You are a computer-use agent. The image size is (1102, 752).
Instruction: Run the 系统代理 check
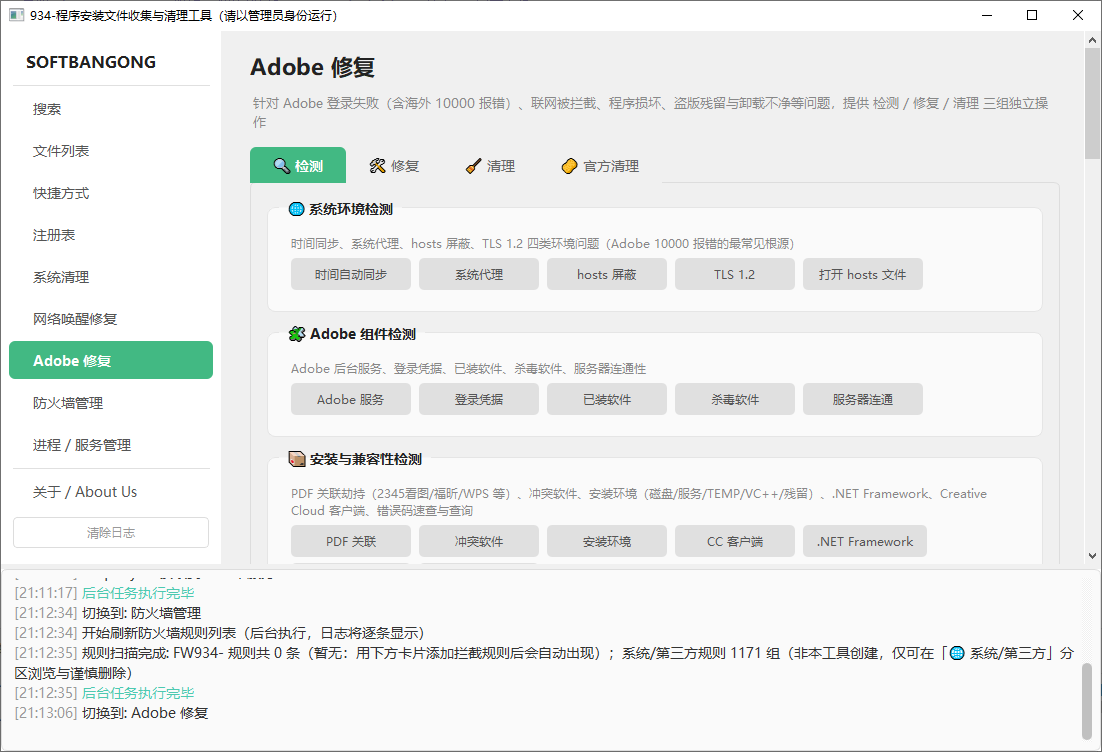tap(479, 274)
